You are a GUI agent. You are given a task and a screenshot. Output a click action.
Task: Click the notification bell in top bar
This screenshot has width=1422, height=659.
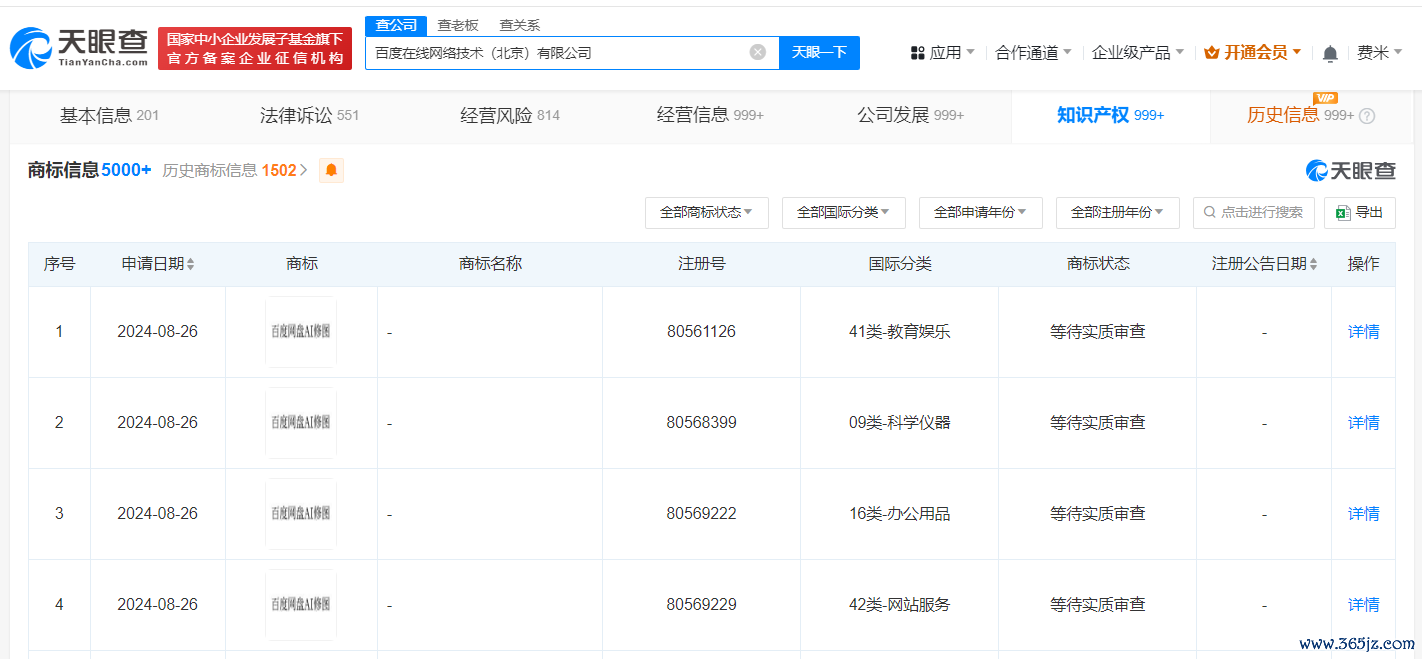[x=1330, y=53]
